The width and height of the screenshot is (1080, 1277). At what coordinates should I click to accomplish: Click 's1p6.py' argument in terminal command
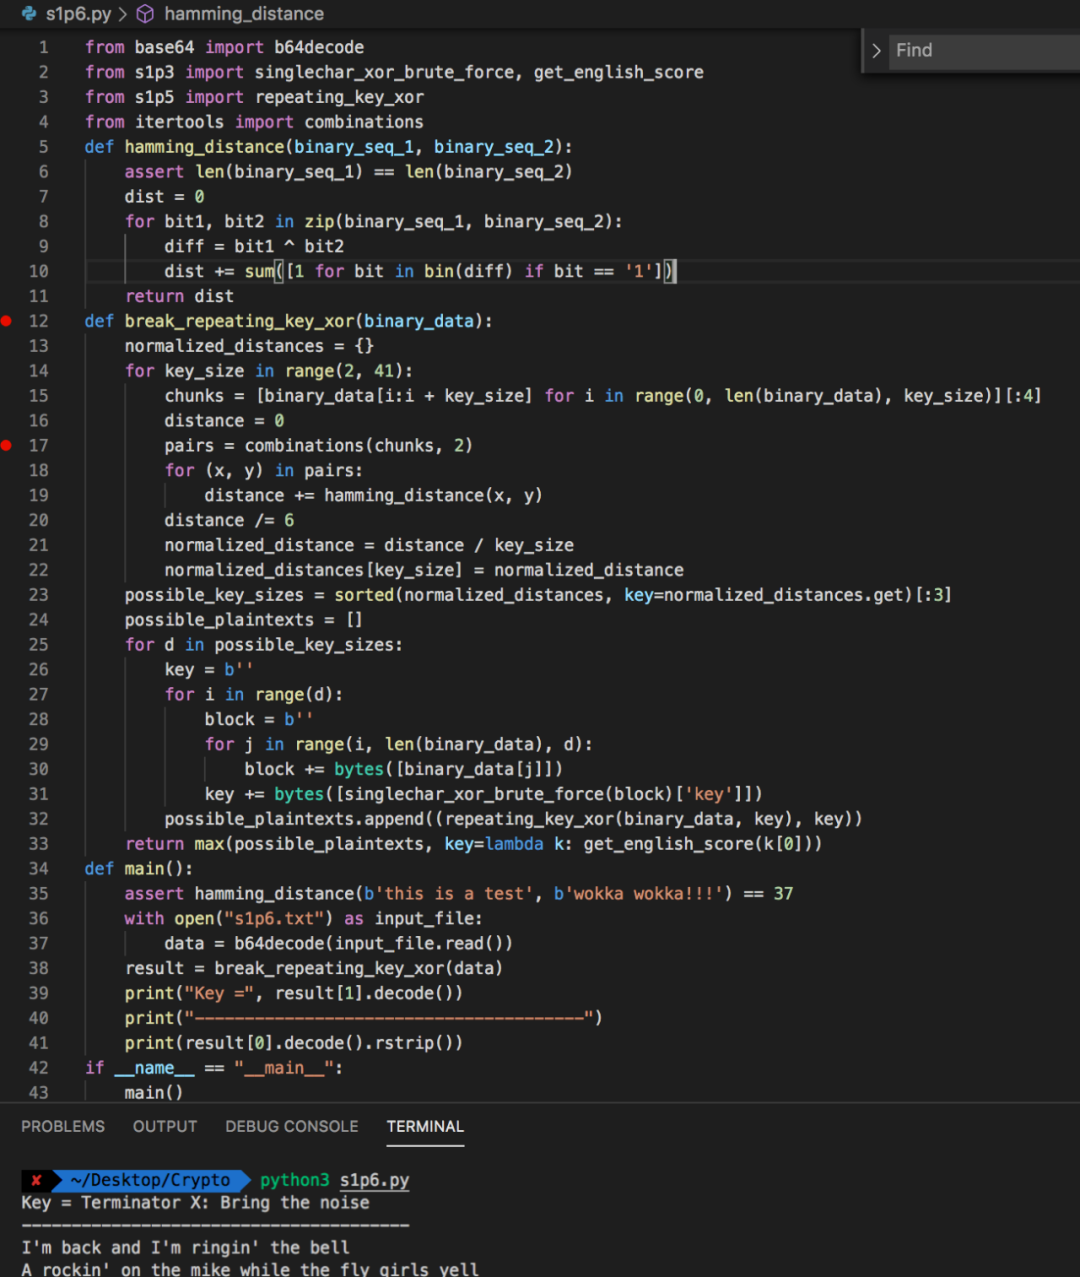coord(375,1180)
